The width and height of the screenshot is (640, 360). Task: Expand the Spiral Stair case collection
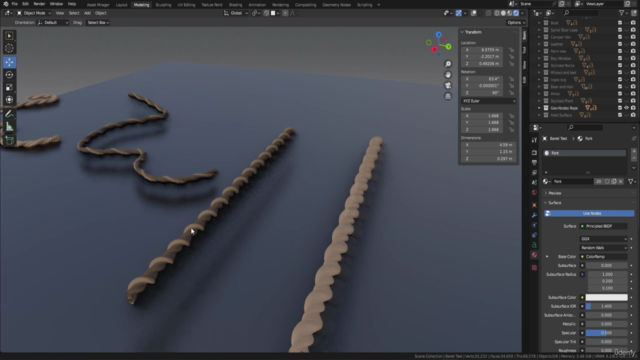[x=539, y=30]
